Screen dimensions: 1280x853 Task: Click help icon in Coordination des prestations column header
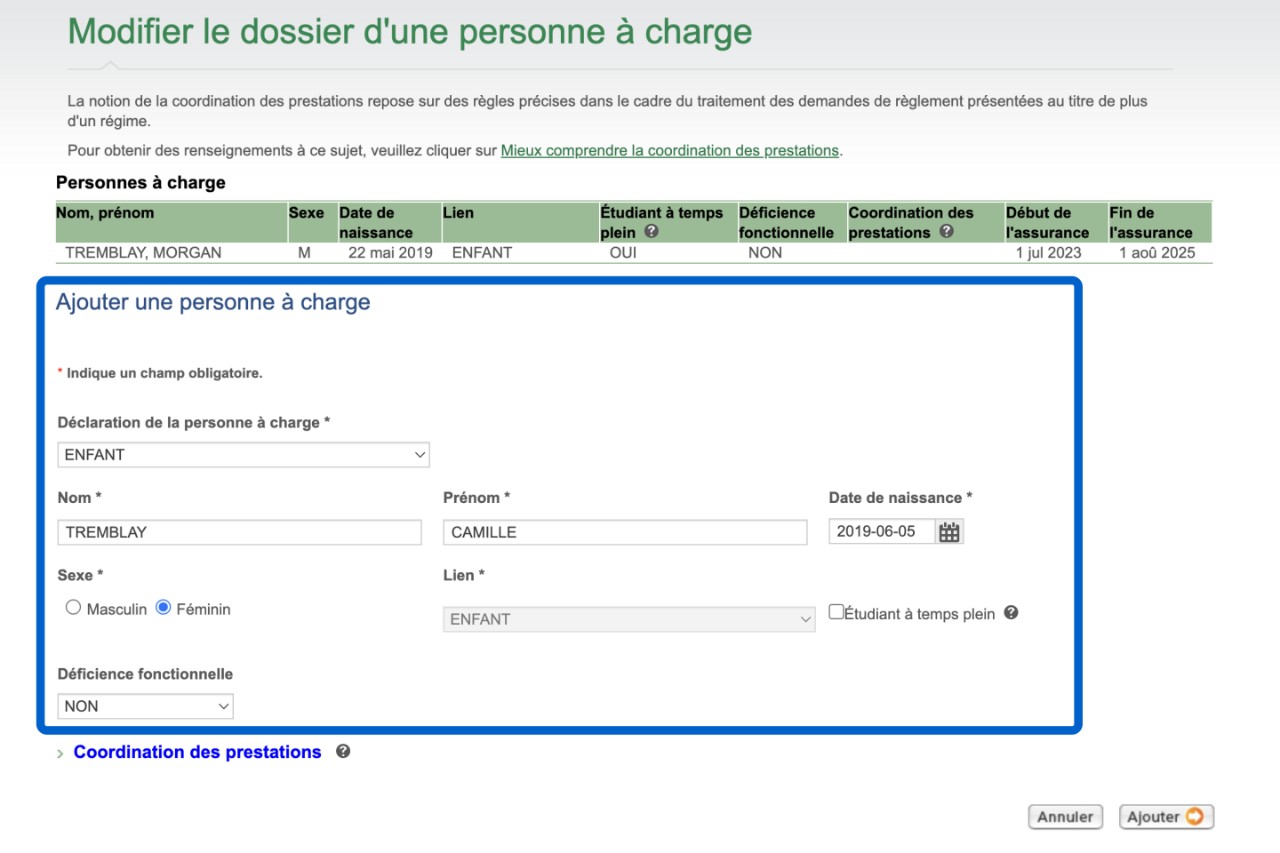coord(947,232)
